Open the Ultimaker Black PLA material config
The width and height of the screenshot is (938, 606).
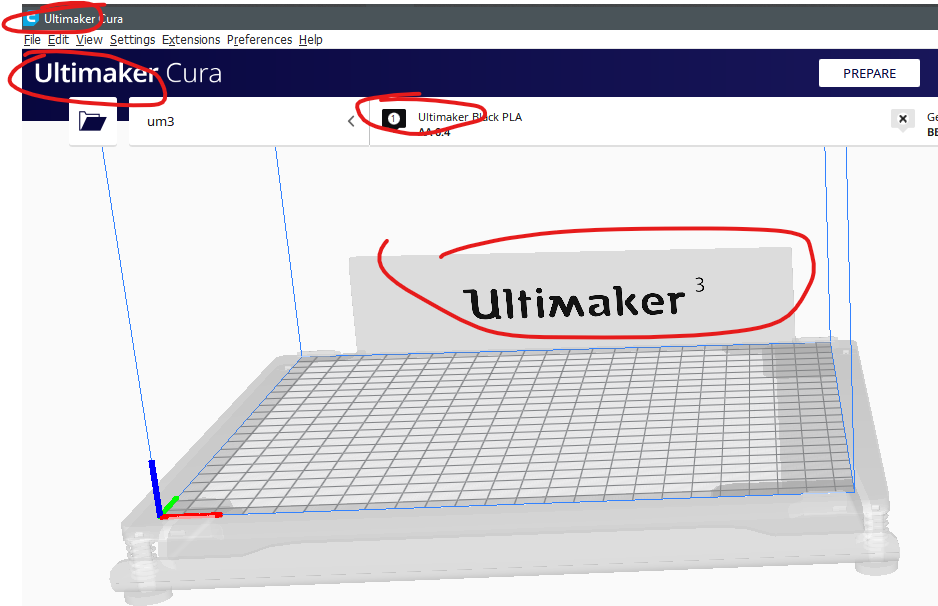[x=470, y=123]
